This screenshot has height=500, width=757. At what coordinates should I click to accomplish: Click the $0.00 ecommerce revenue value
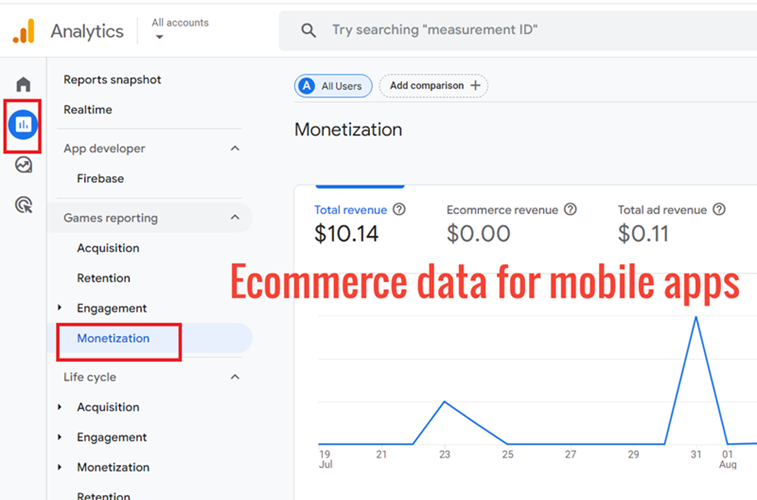click(478, 234)
